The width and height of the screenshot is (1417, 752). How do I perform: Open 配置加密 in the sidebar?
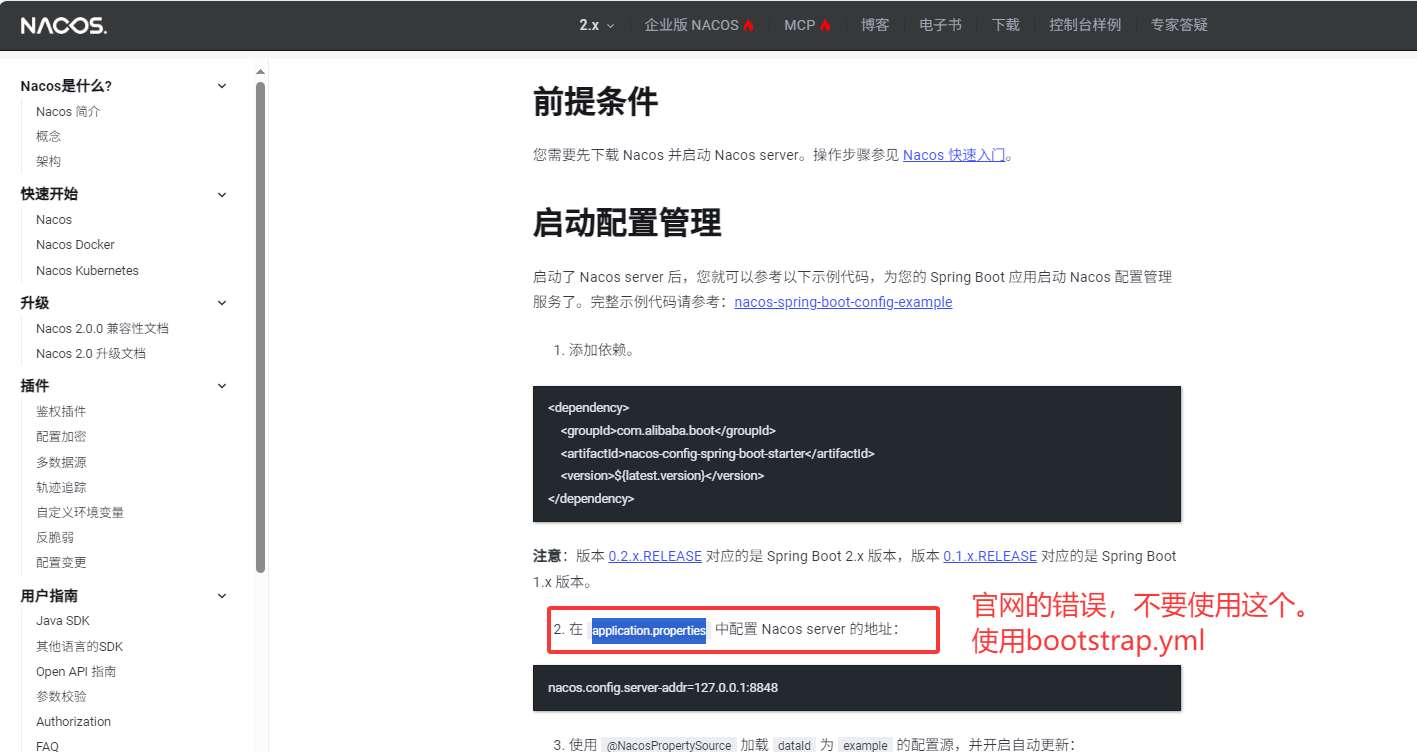click(61, 436)
